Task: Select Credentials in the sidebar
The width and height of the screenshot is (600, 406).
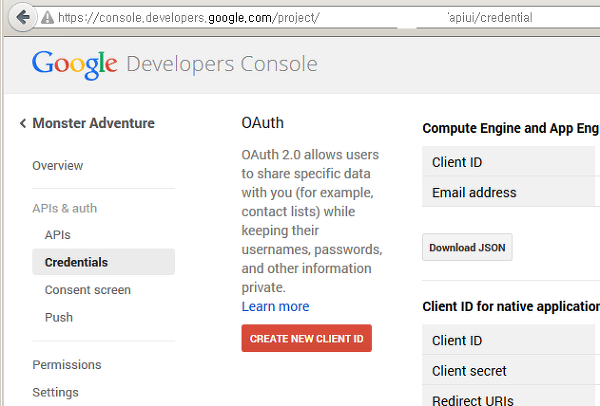Action: (x=103, y=262)
